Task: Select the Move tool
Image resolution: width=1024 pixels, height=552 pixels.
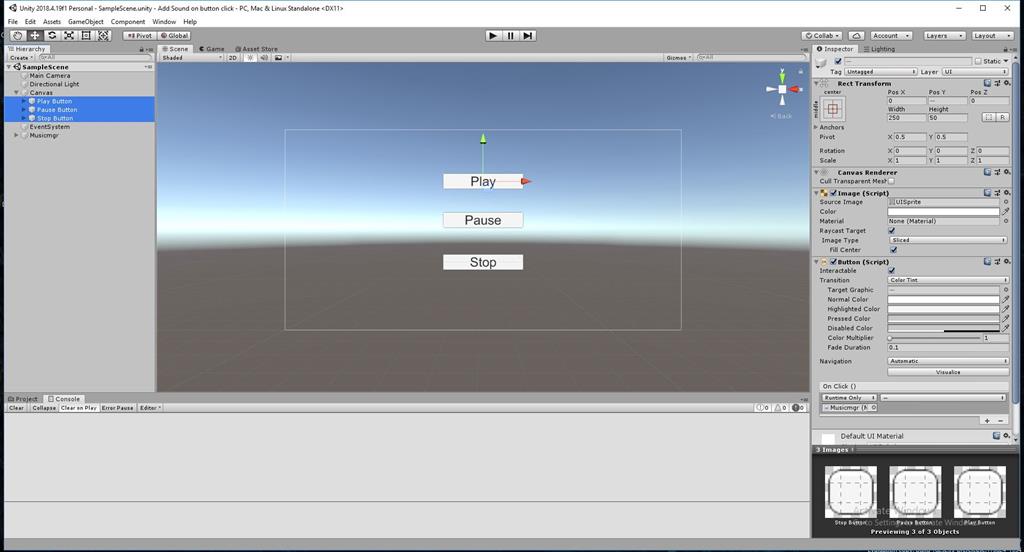Action: pos(35,35)
